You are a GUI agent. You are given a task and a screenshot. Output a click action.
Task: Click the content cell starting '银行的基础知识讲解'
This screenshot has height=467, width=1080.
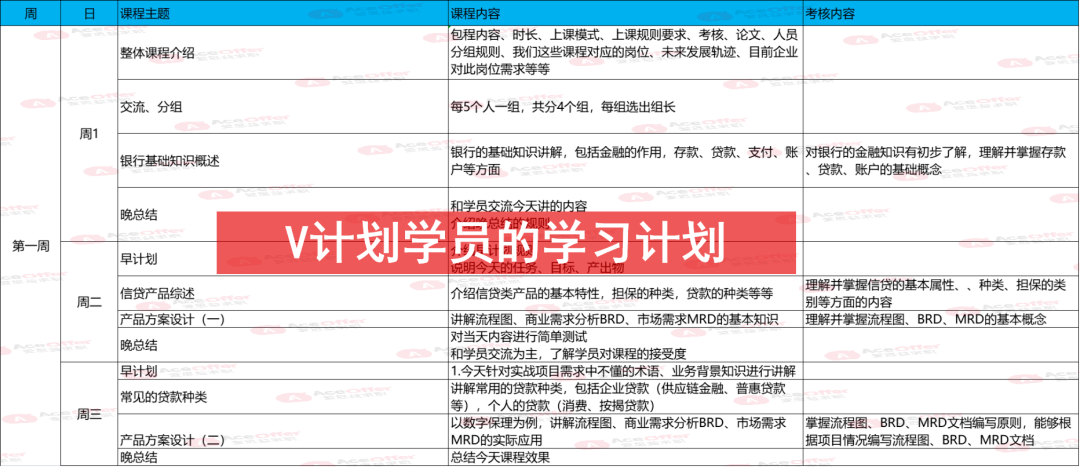click(x=625, y=160)
